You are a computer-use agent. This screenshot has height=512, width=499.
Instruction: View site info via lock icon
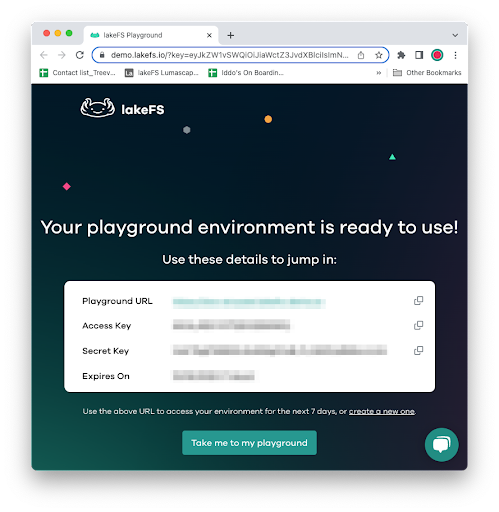click(102, 55)
